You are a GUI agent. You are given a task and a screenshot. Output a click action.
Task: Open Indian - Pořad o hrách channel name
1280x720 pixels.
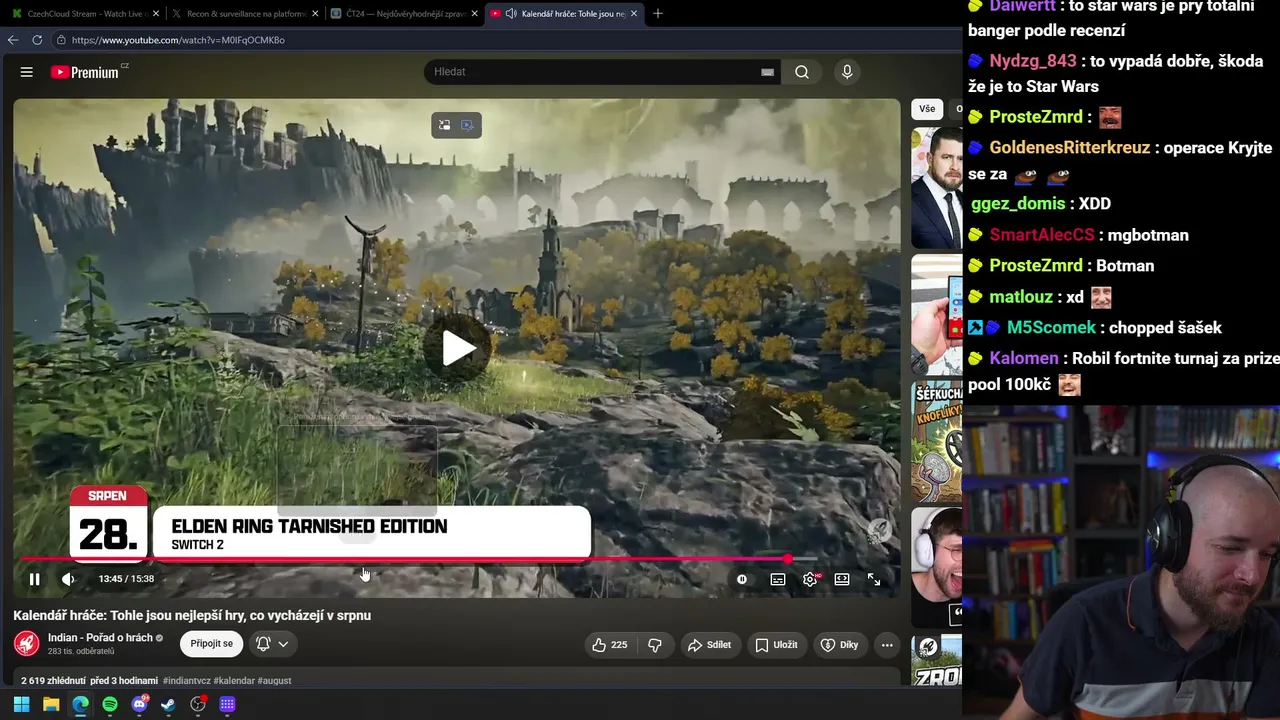tap(100, 638)
